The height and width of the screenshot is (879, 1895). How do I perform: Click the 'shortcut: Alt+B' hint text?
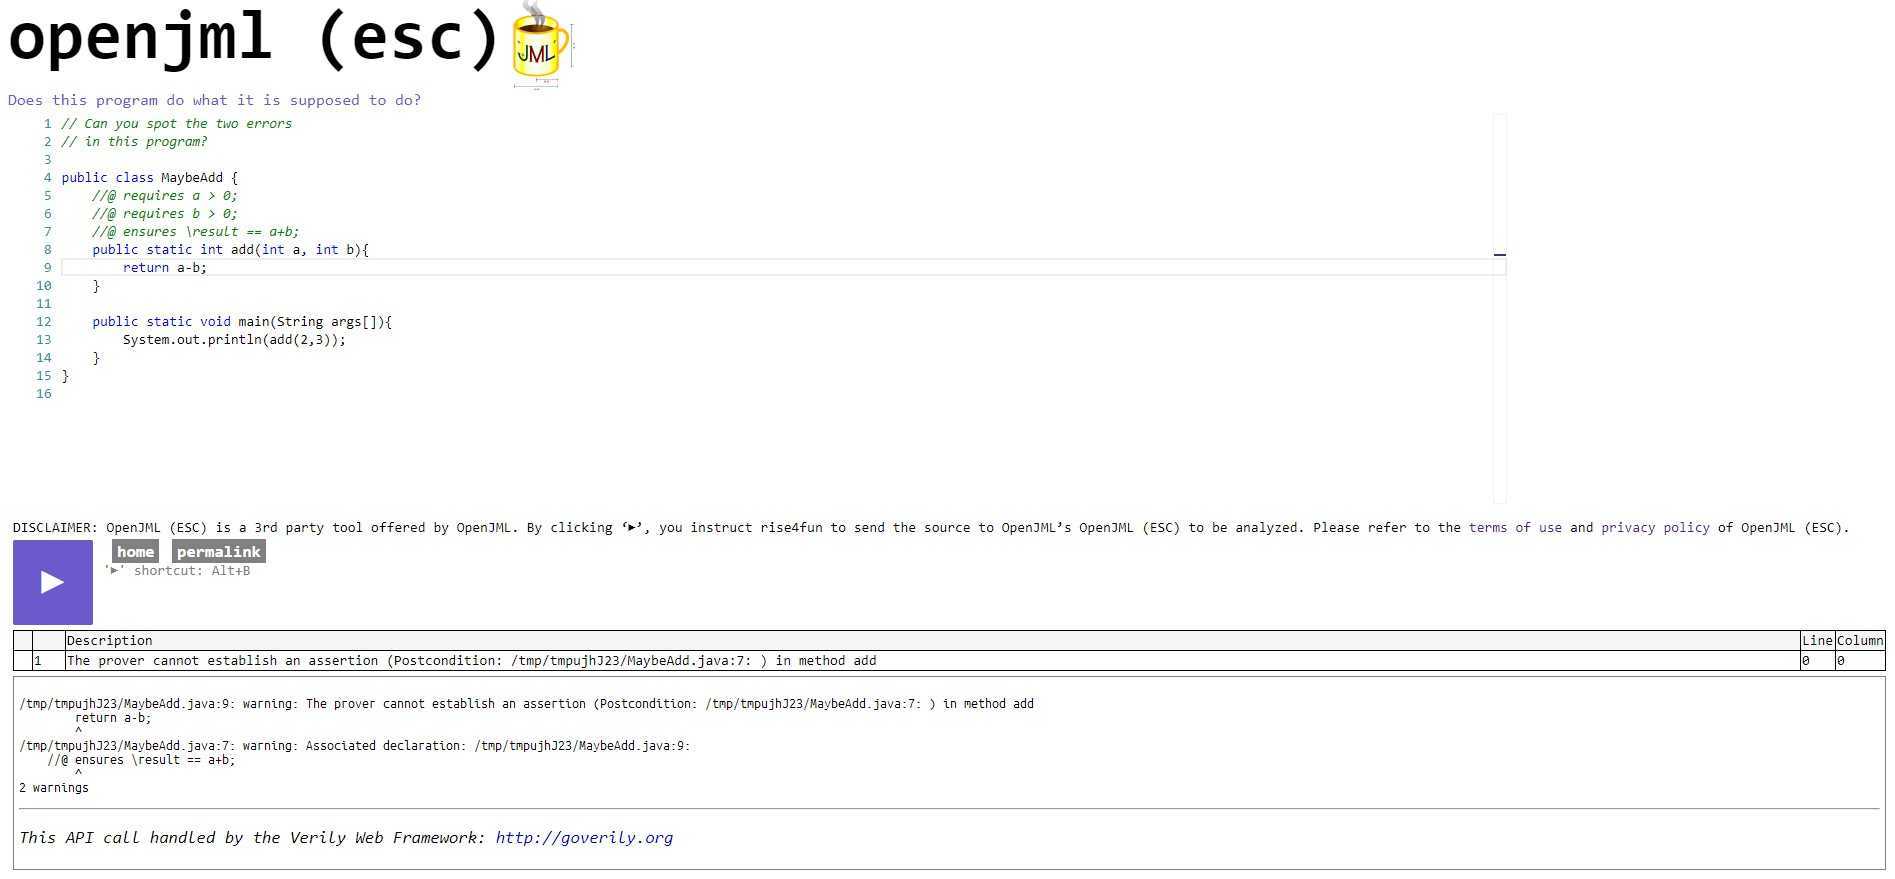click(x=178, y=571)
